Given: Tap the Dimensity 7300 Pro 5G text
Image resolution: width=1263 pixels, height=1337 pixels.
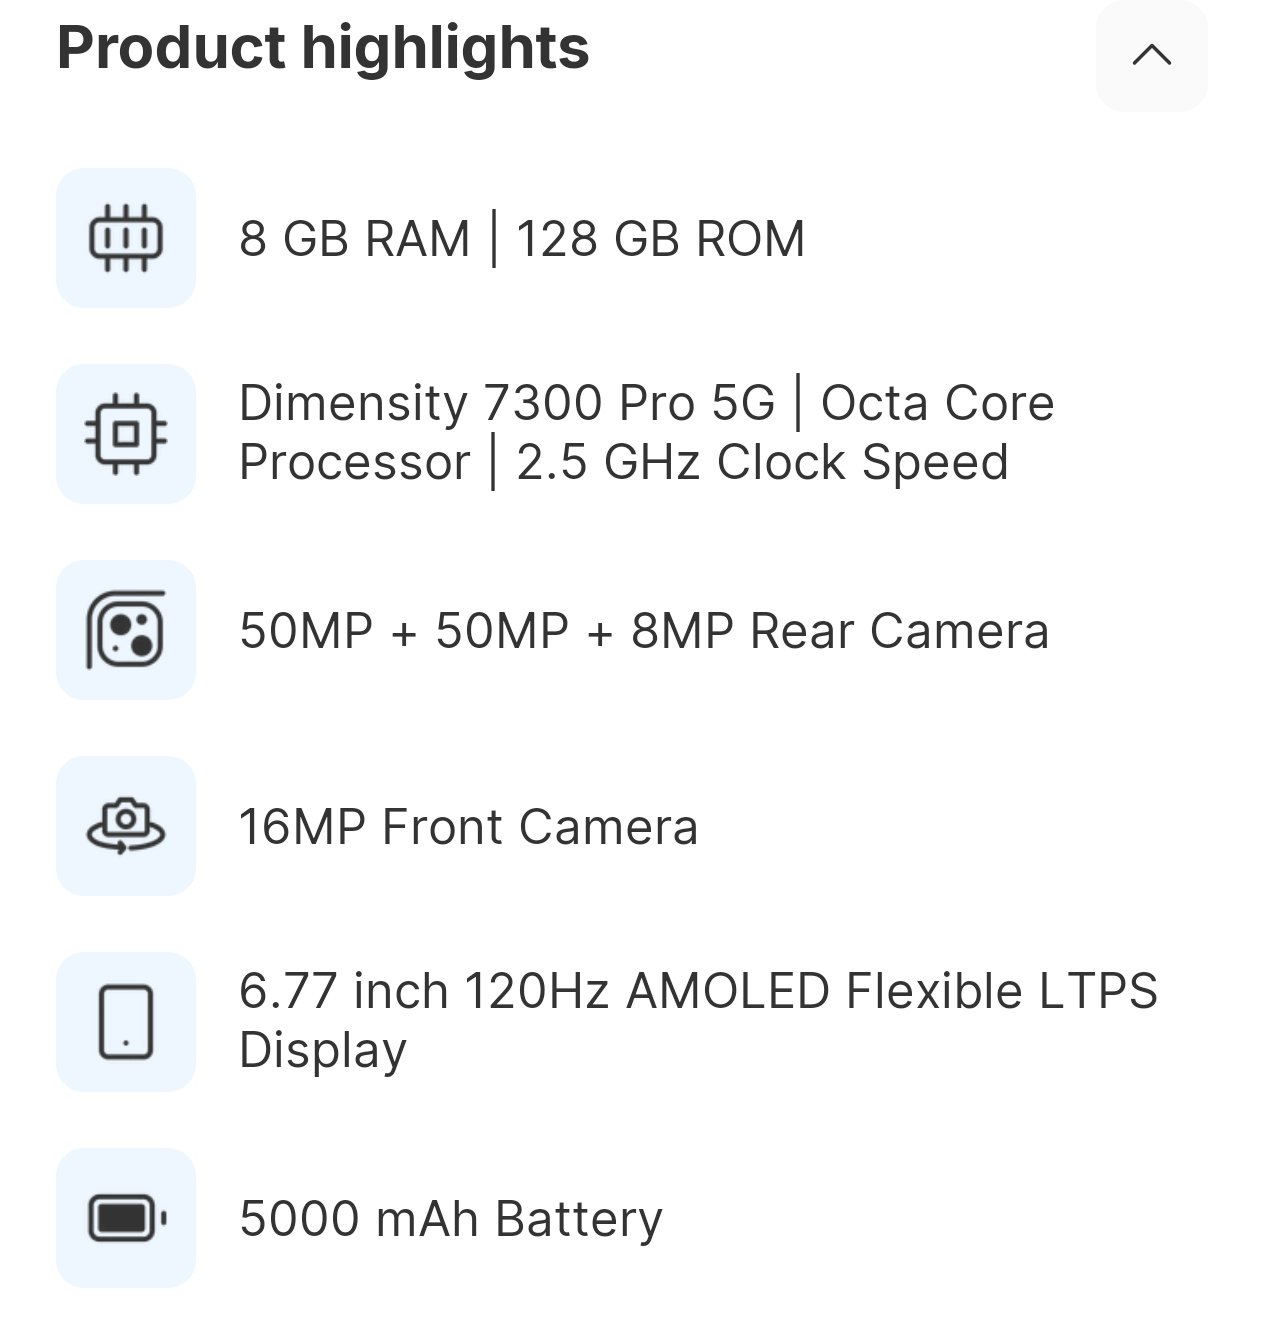Looking at the screenshot, I should pyautogui.click(x=507, y=403).
